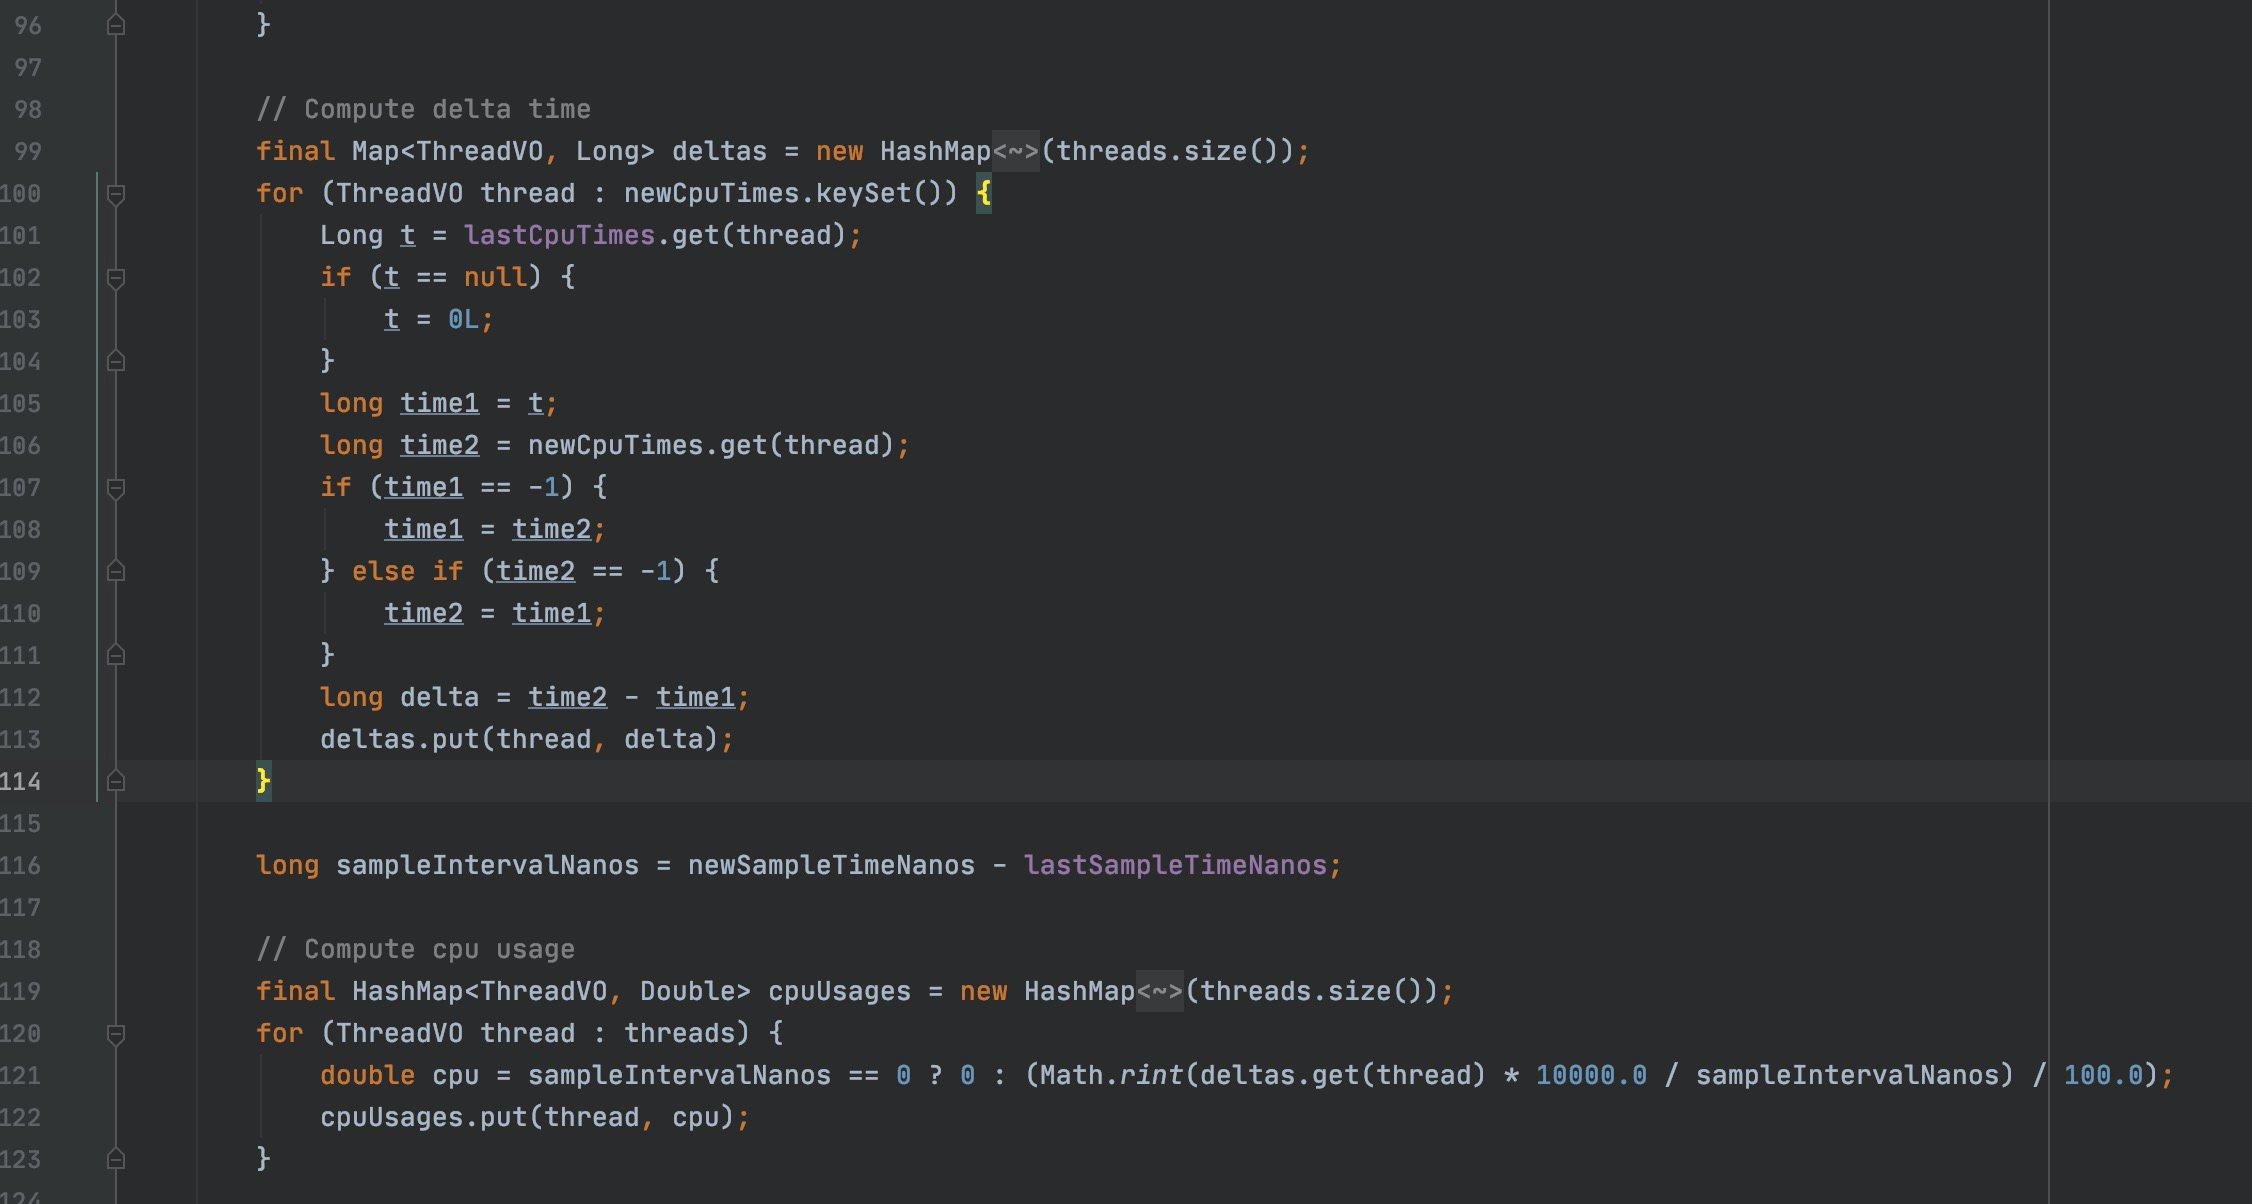Collapse the if block fold marker at line 102
The width and height of the screenshot is (2252, 1204).
(116, 278)
